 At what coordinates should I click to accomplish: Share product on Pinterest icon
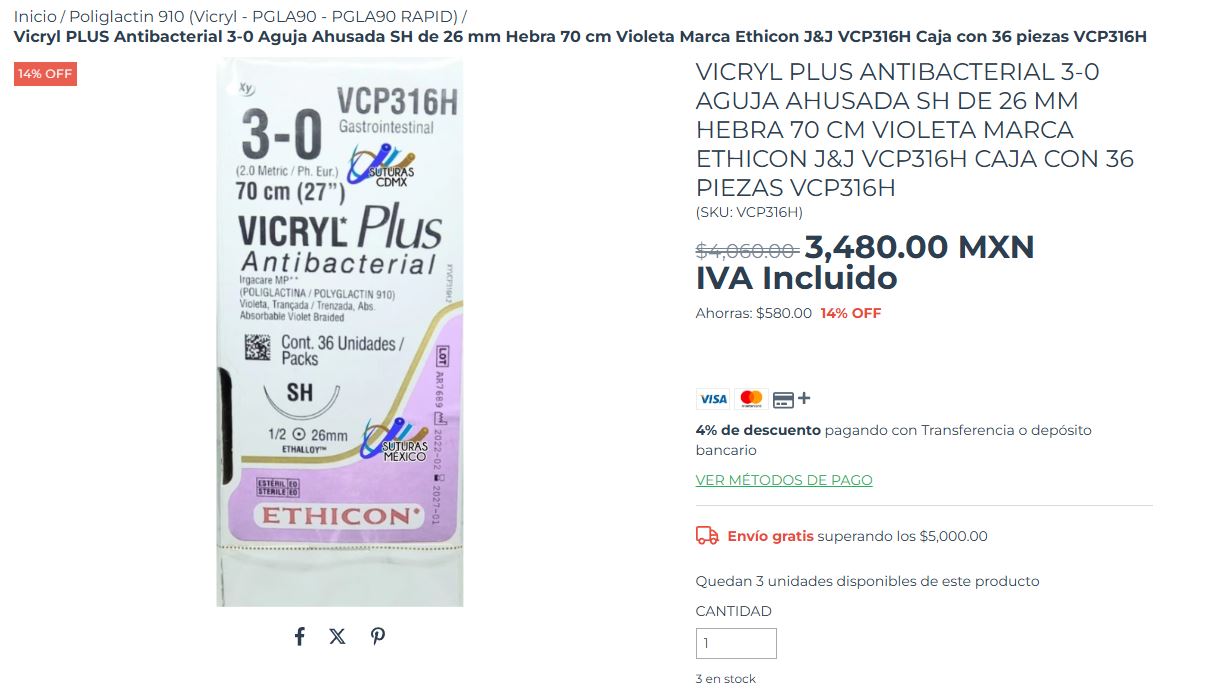click(x=377, y=636)
